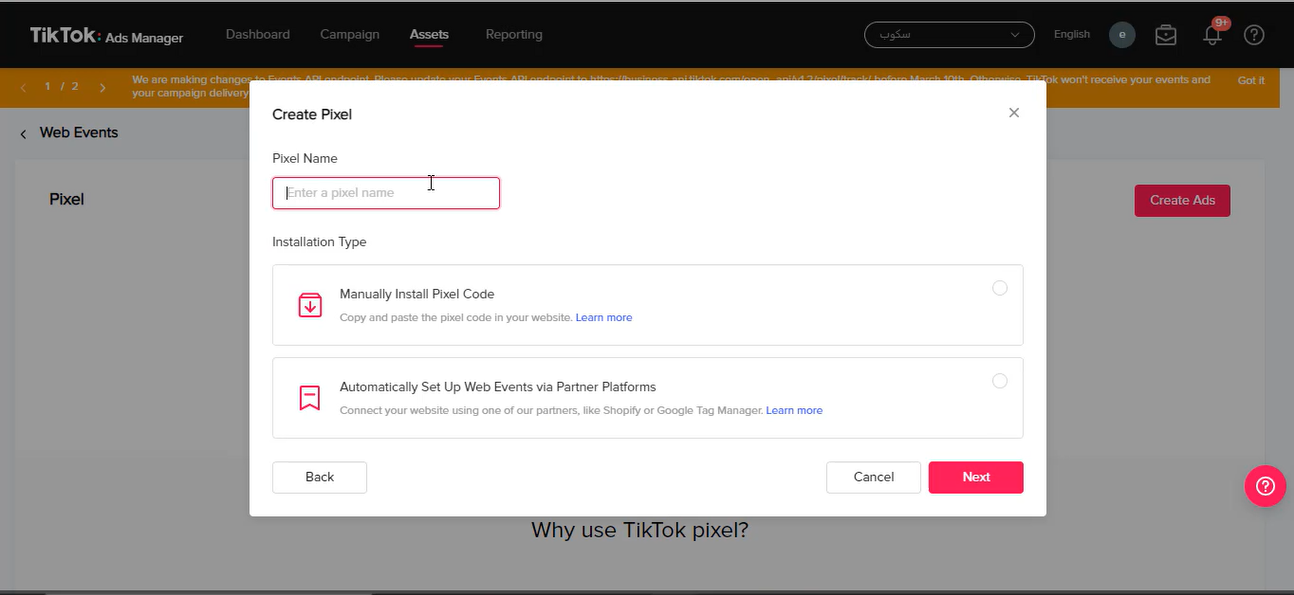
Task: Close the Create Pixel dialog
Action: (1014, 113)
